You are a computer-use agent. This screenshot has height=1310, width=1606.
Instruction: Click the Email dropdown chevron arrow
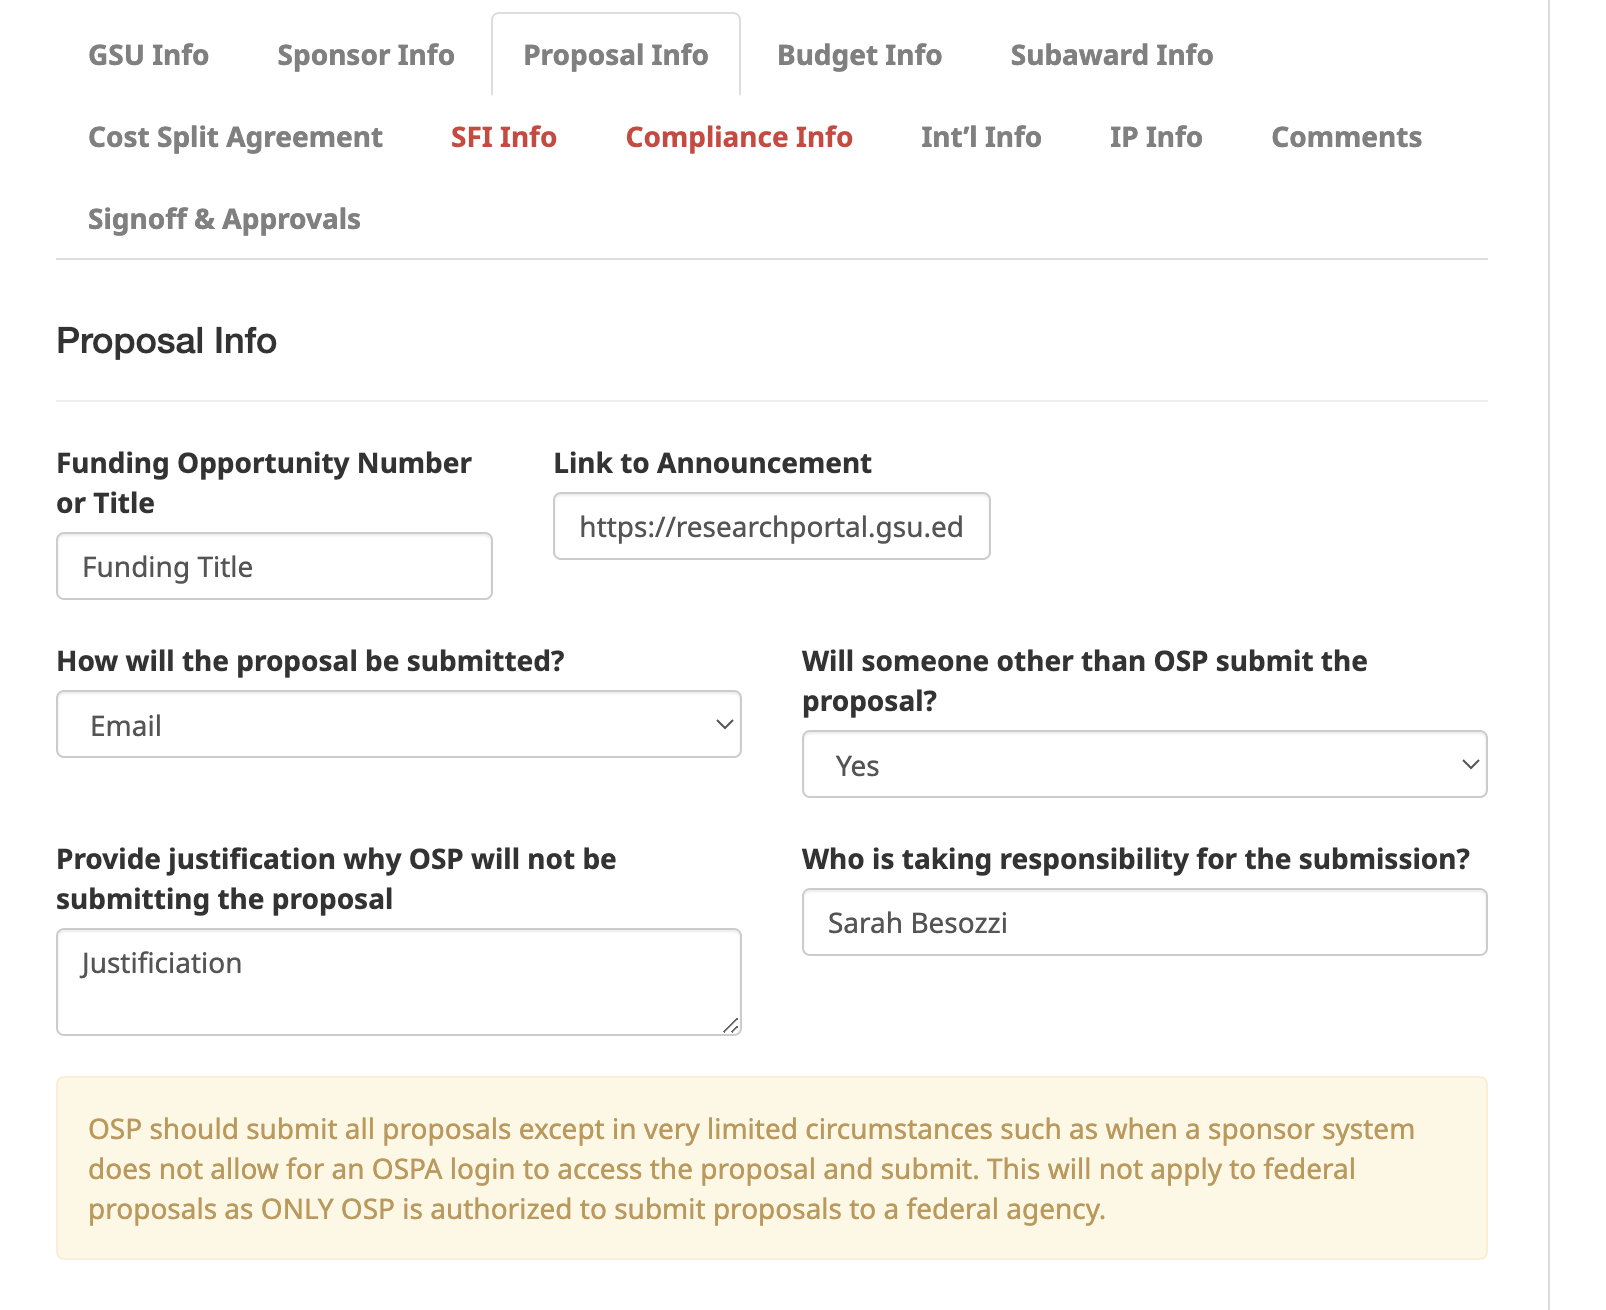click(x=725, y=725)
